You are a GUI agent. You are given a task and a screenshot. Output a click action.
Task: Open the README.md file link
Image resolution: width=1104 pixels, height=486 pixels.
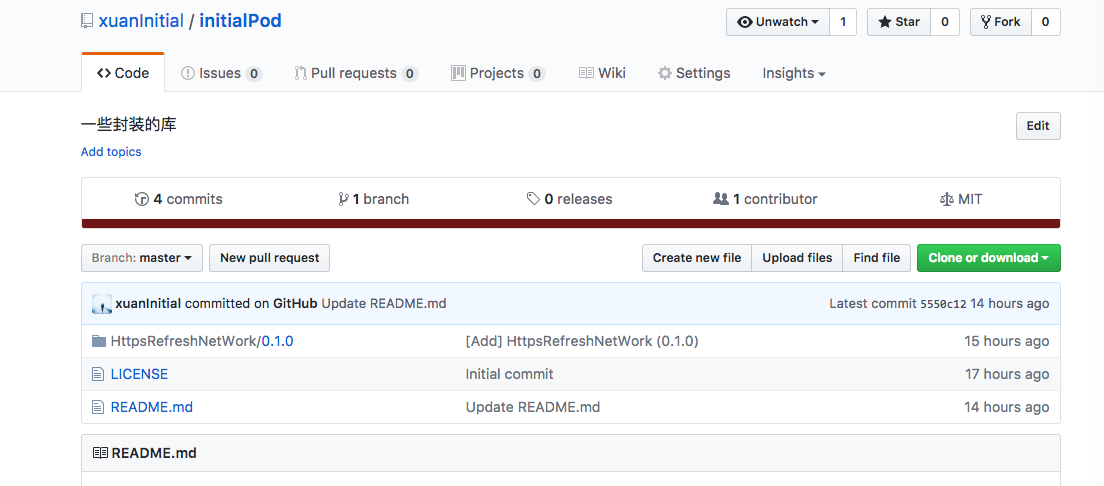(x=151, y=407)
